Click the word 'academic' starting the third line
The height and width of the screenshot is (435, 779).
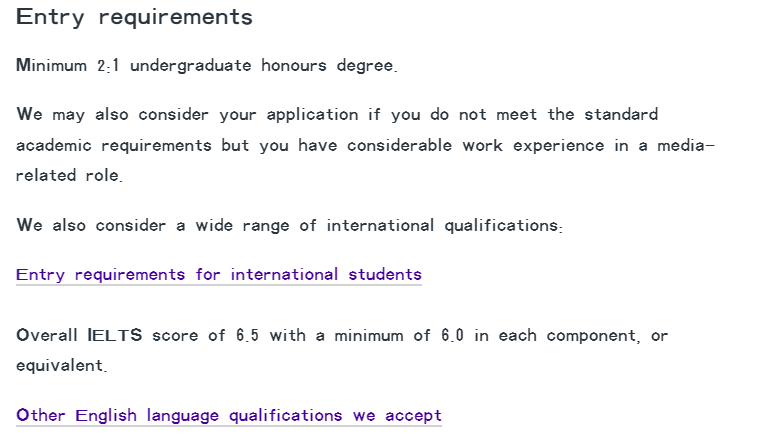[x=54, y=145]
